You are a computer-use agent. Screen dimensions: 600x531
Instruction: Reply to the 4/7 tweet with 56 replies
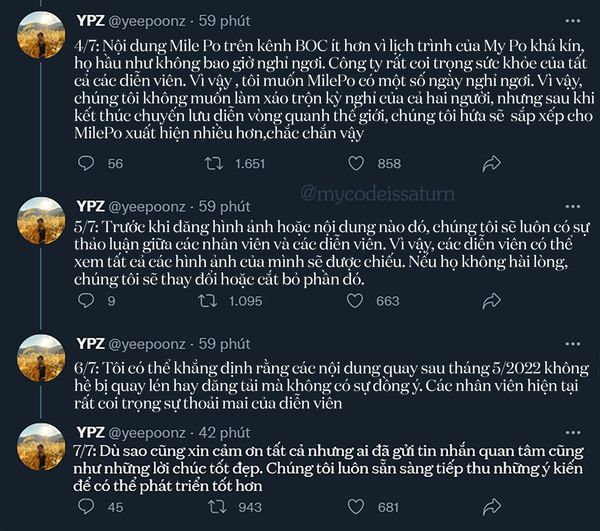[86, 163]
